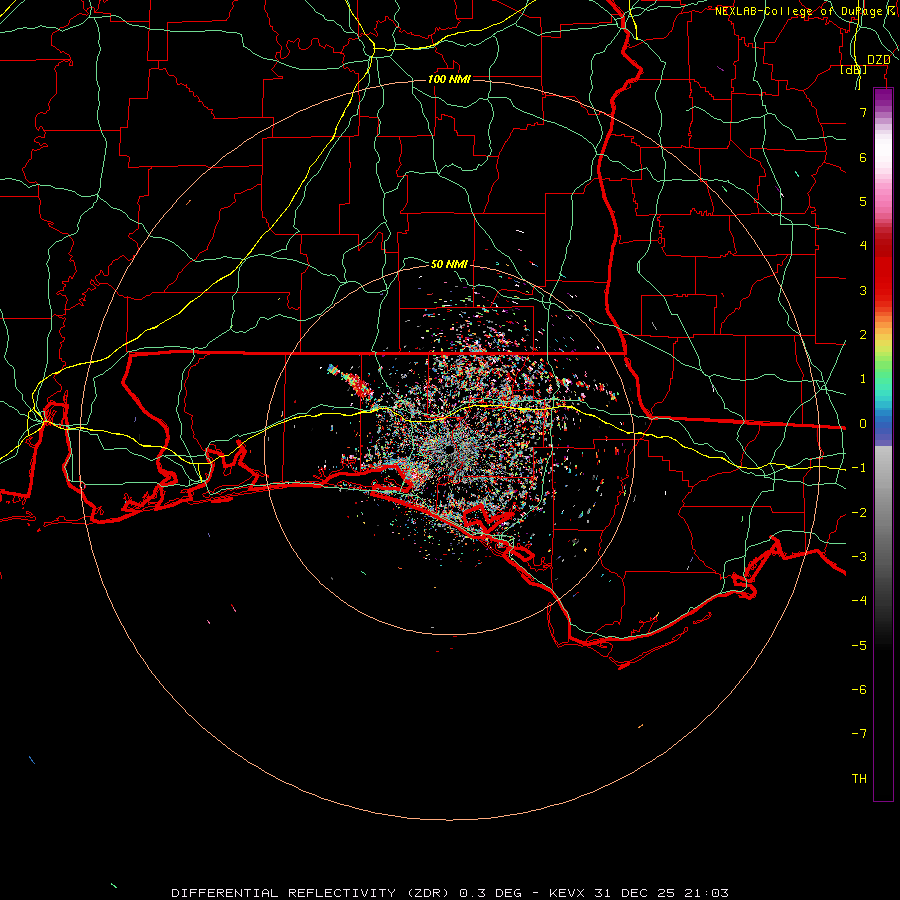This screenshot has width=900, height=900.
Task: Select the "2" tick label on the color scale
Action: [x=863, y=335]
